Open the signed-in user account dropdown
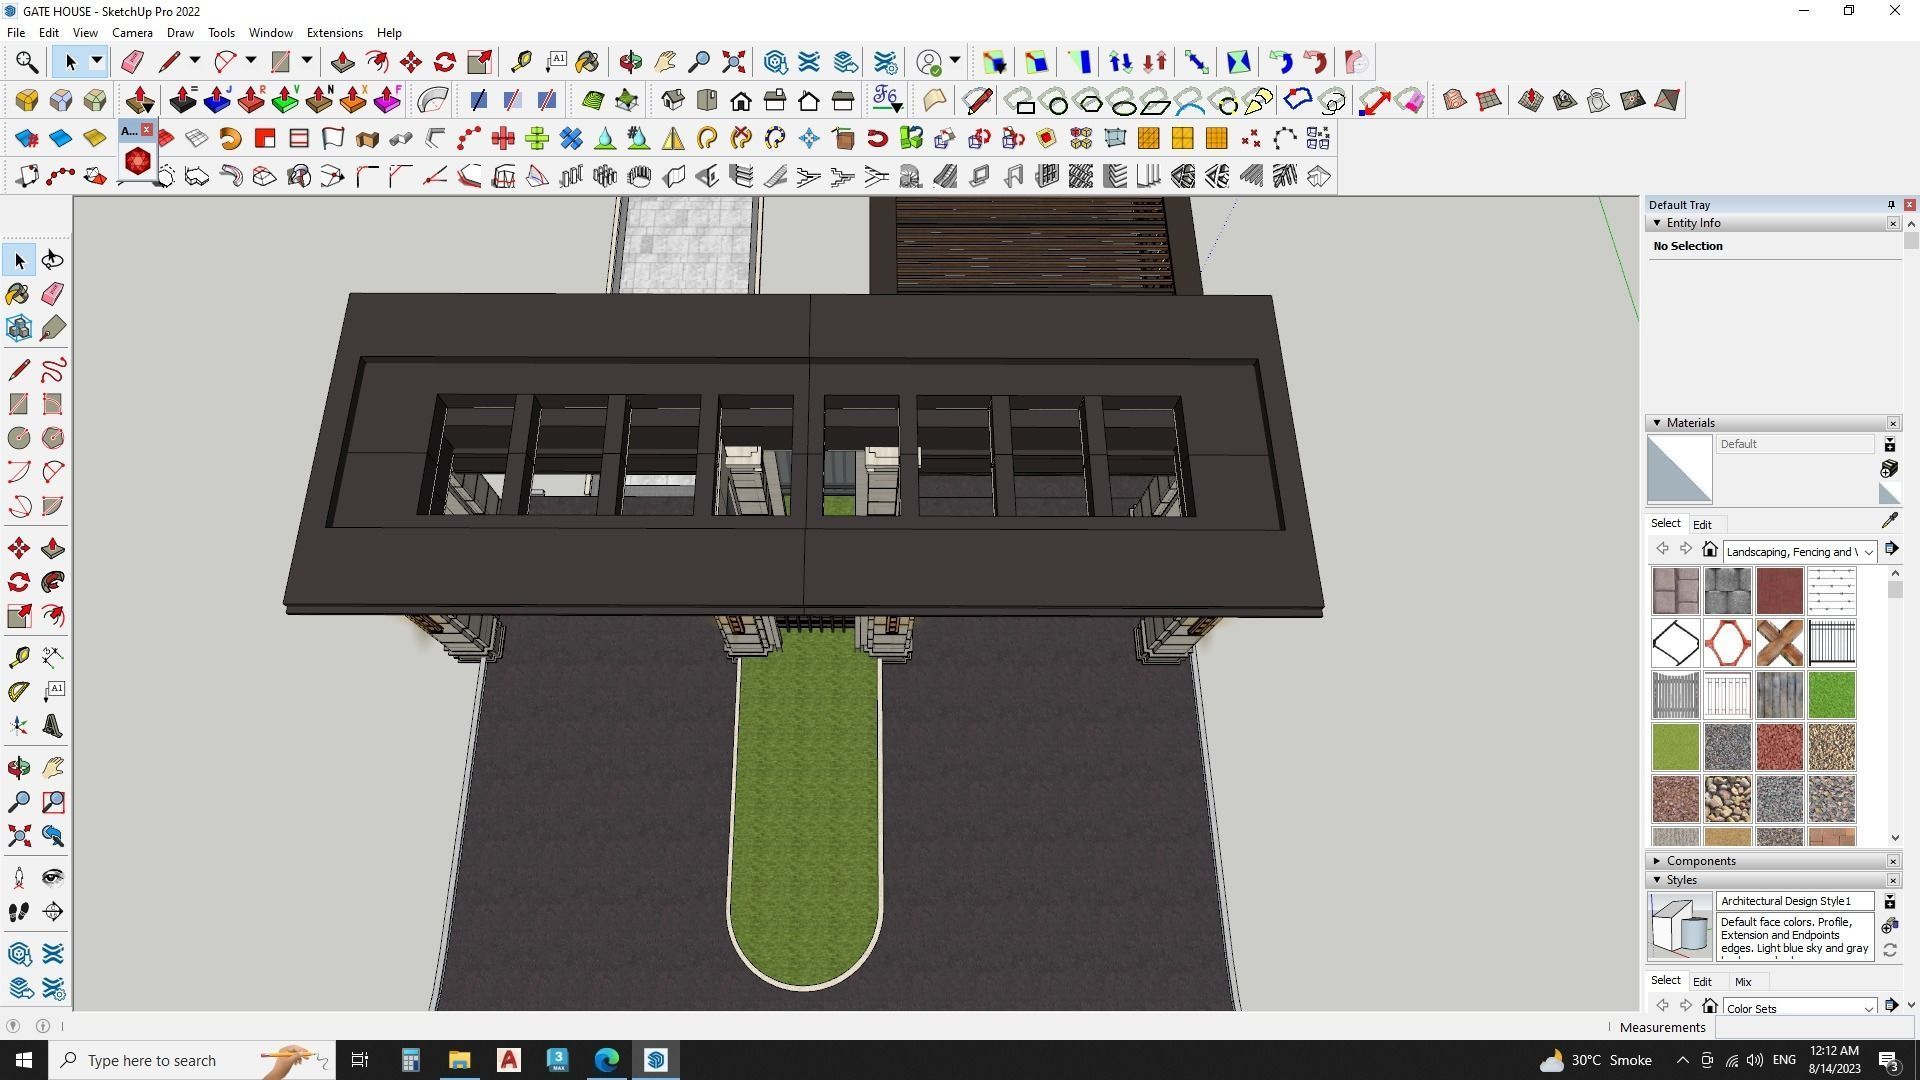 tap(955, 62)
